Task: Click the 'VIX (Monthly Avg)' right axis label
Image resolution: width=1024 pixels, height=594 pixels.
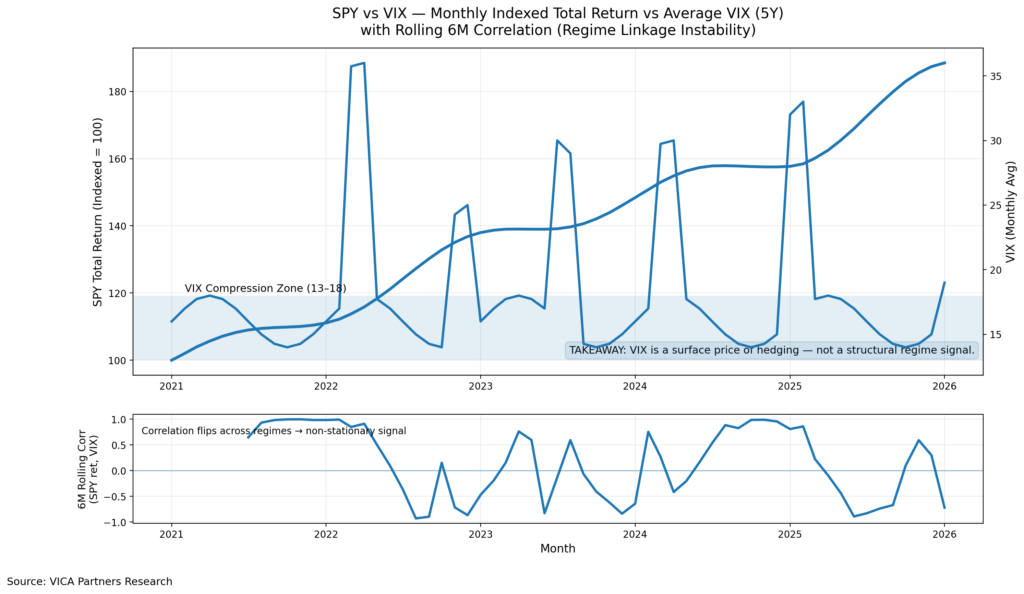Action: pos(1010,210)
